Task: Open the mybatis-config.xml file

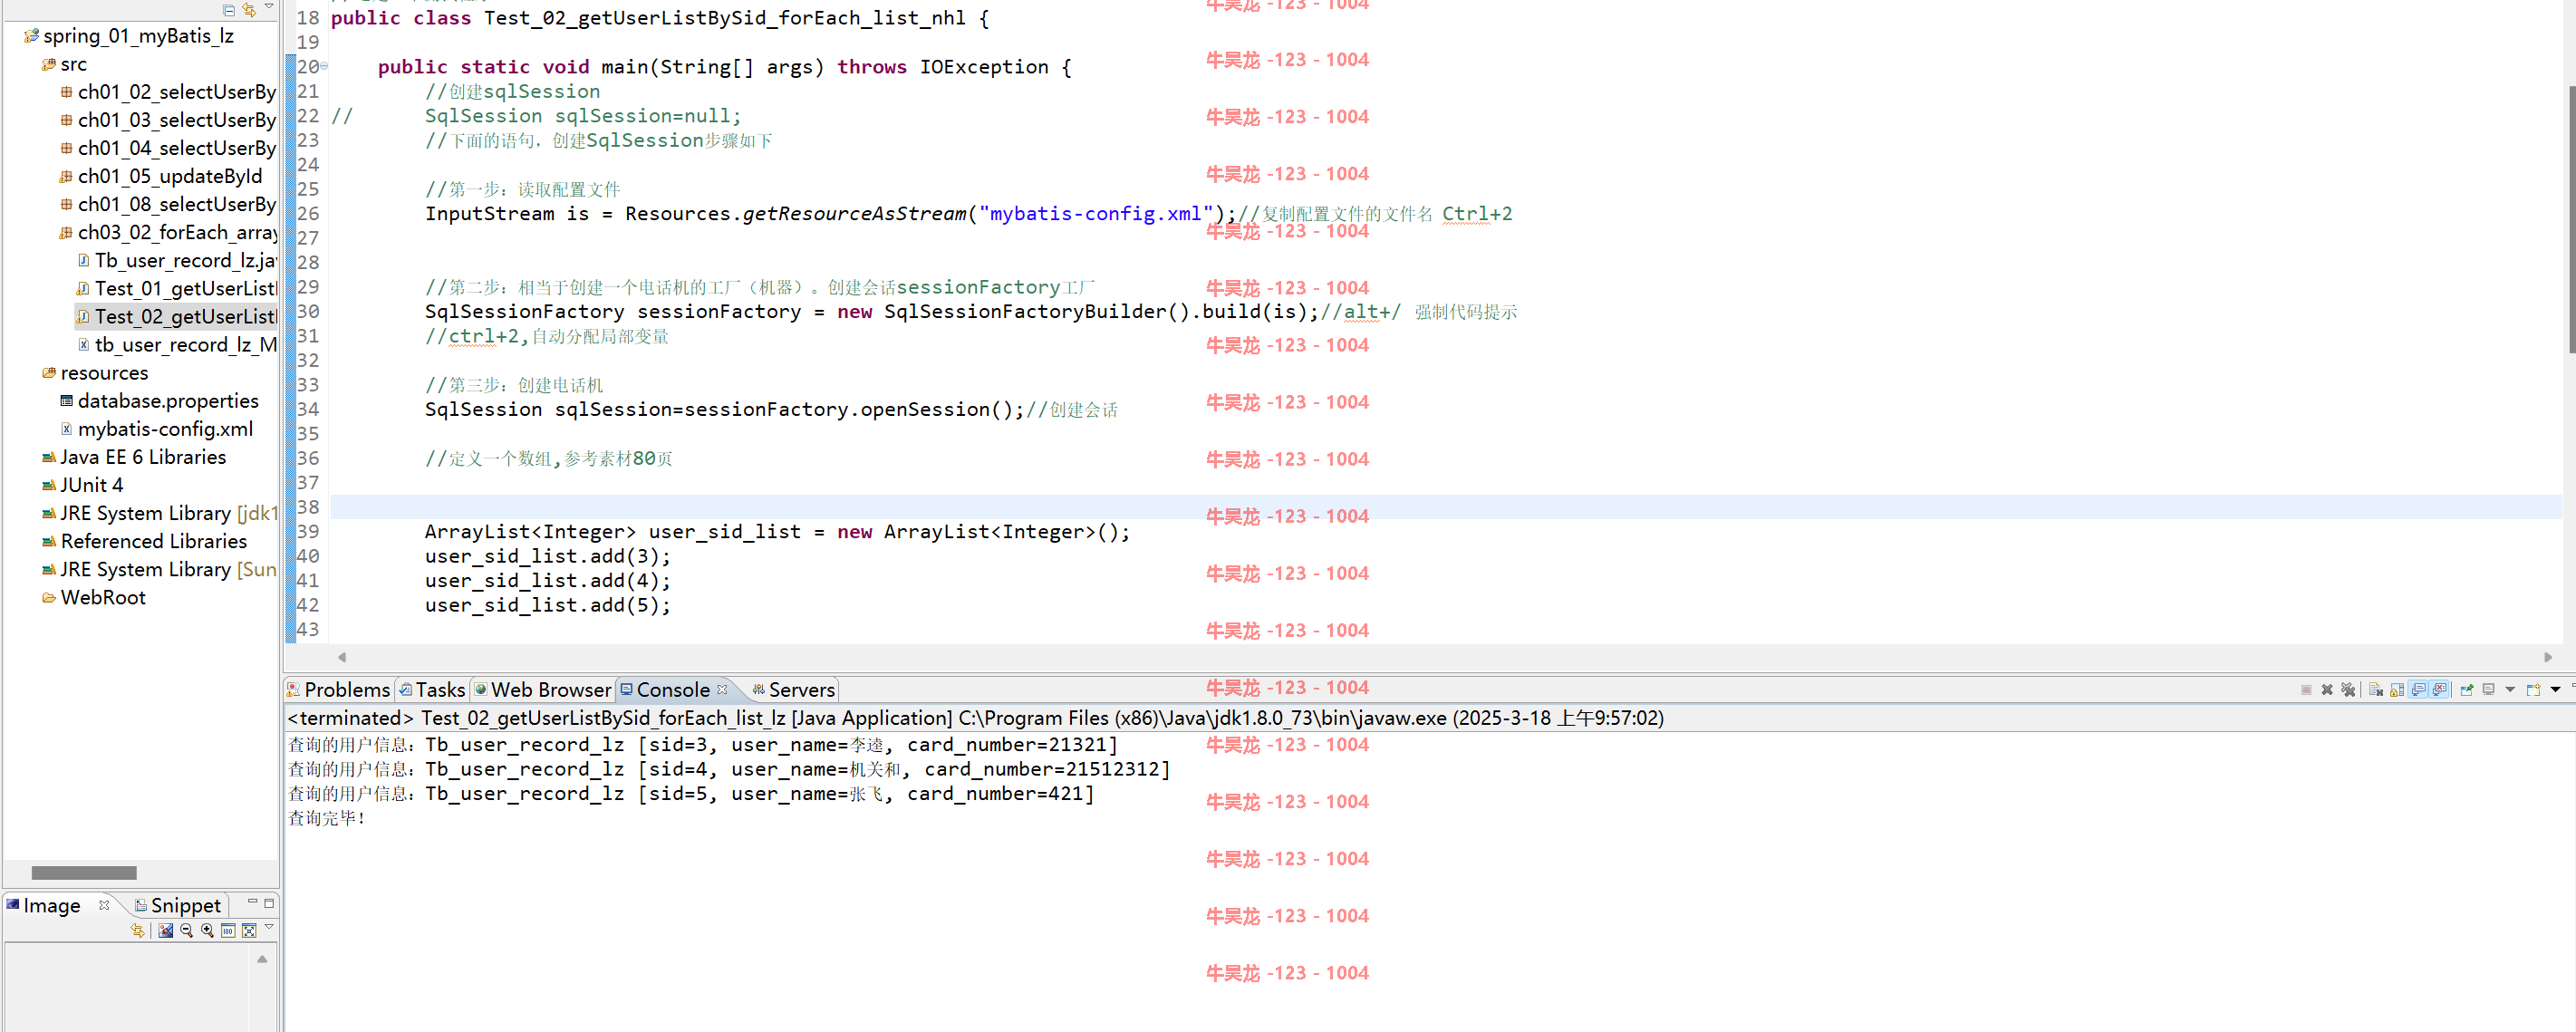Action: click(157, 428)
